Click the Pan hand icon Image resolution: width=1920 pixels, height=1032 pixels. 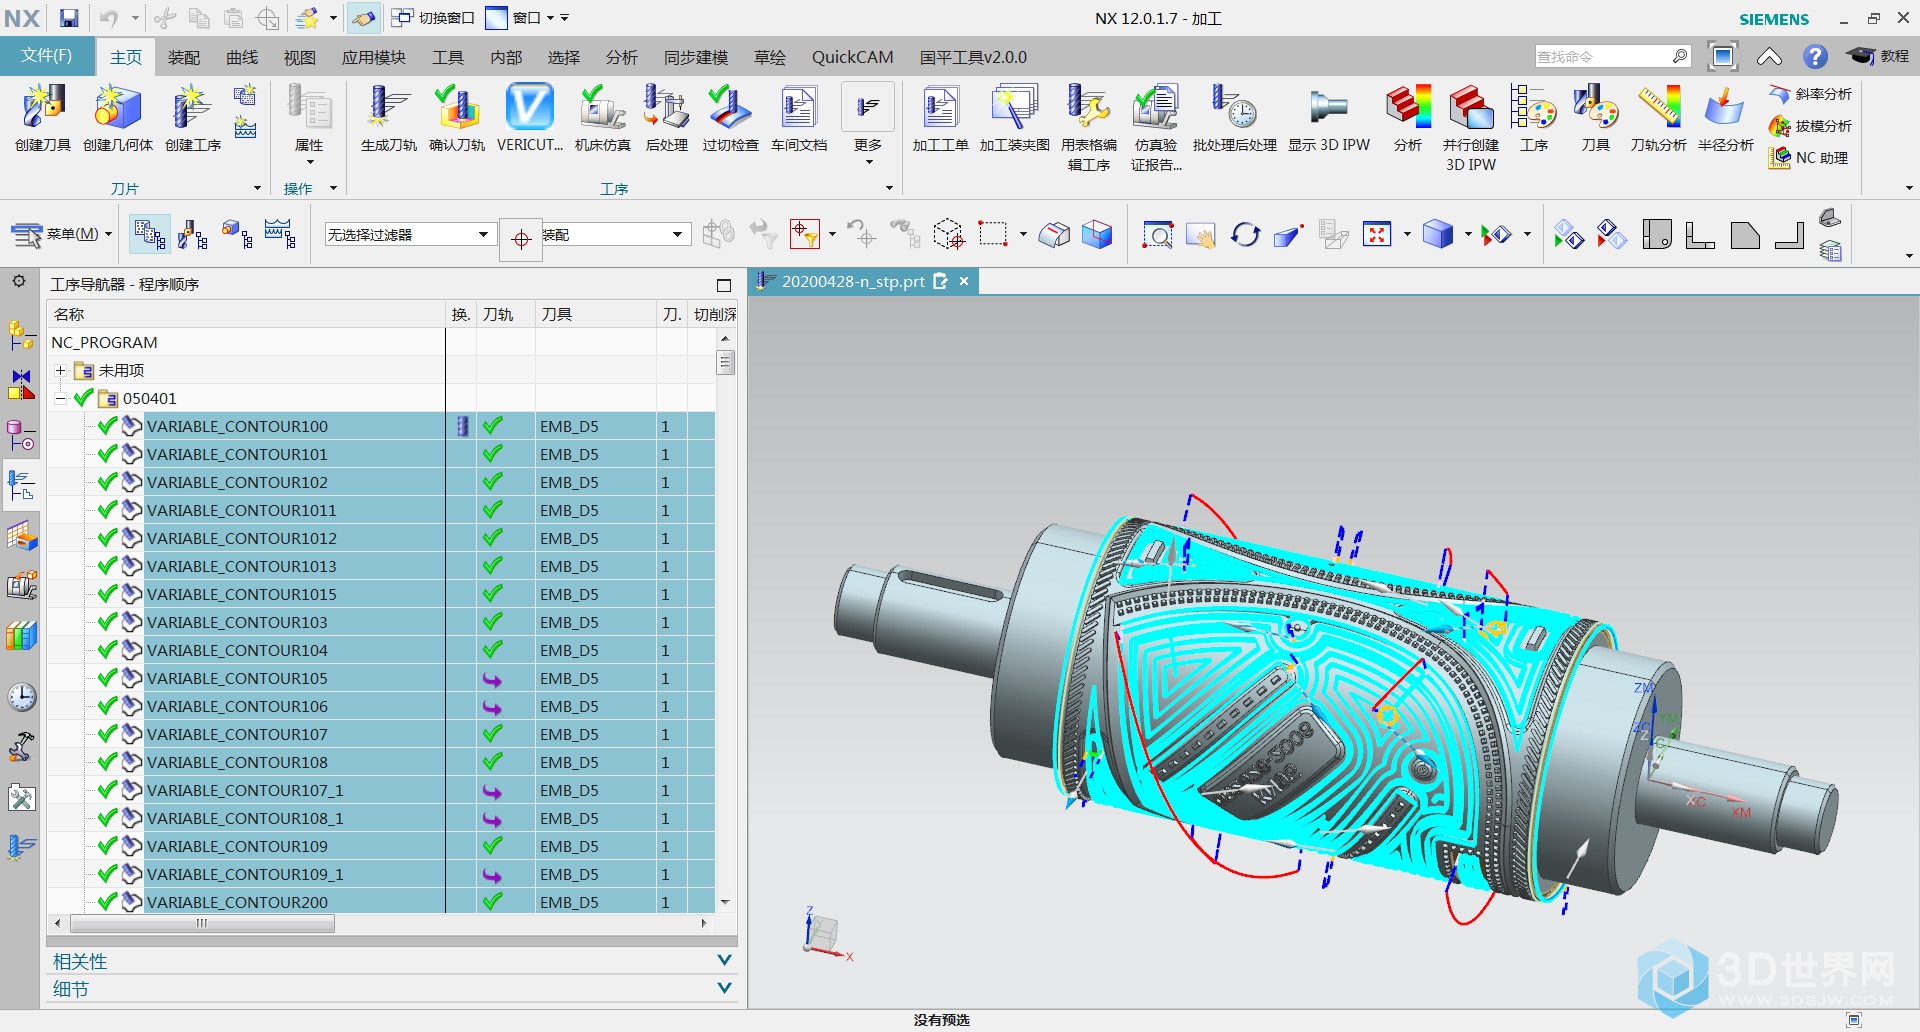[x=1200, y=235]
